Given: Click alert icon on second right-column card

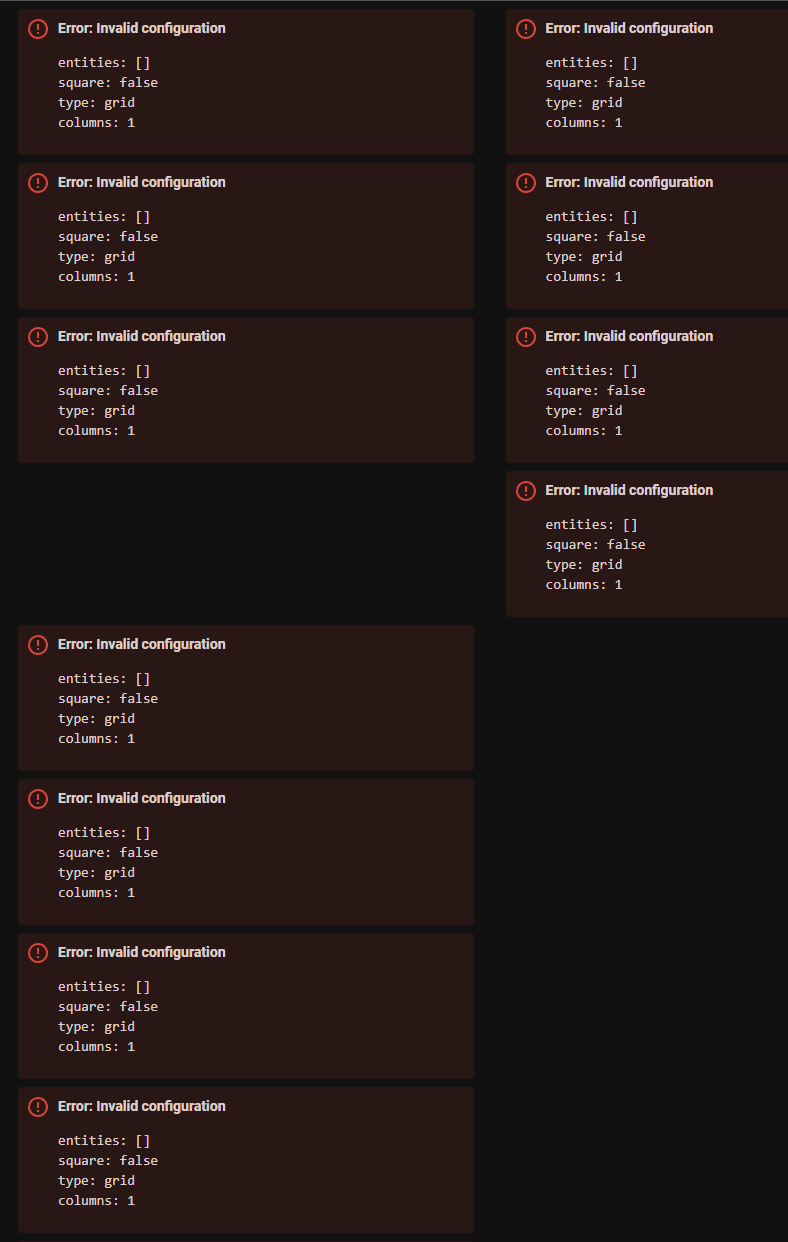Looking at the screenshot, I should click(526, 183).
